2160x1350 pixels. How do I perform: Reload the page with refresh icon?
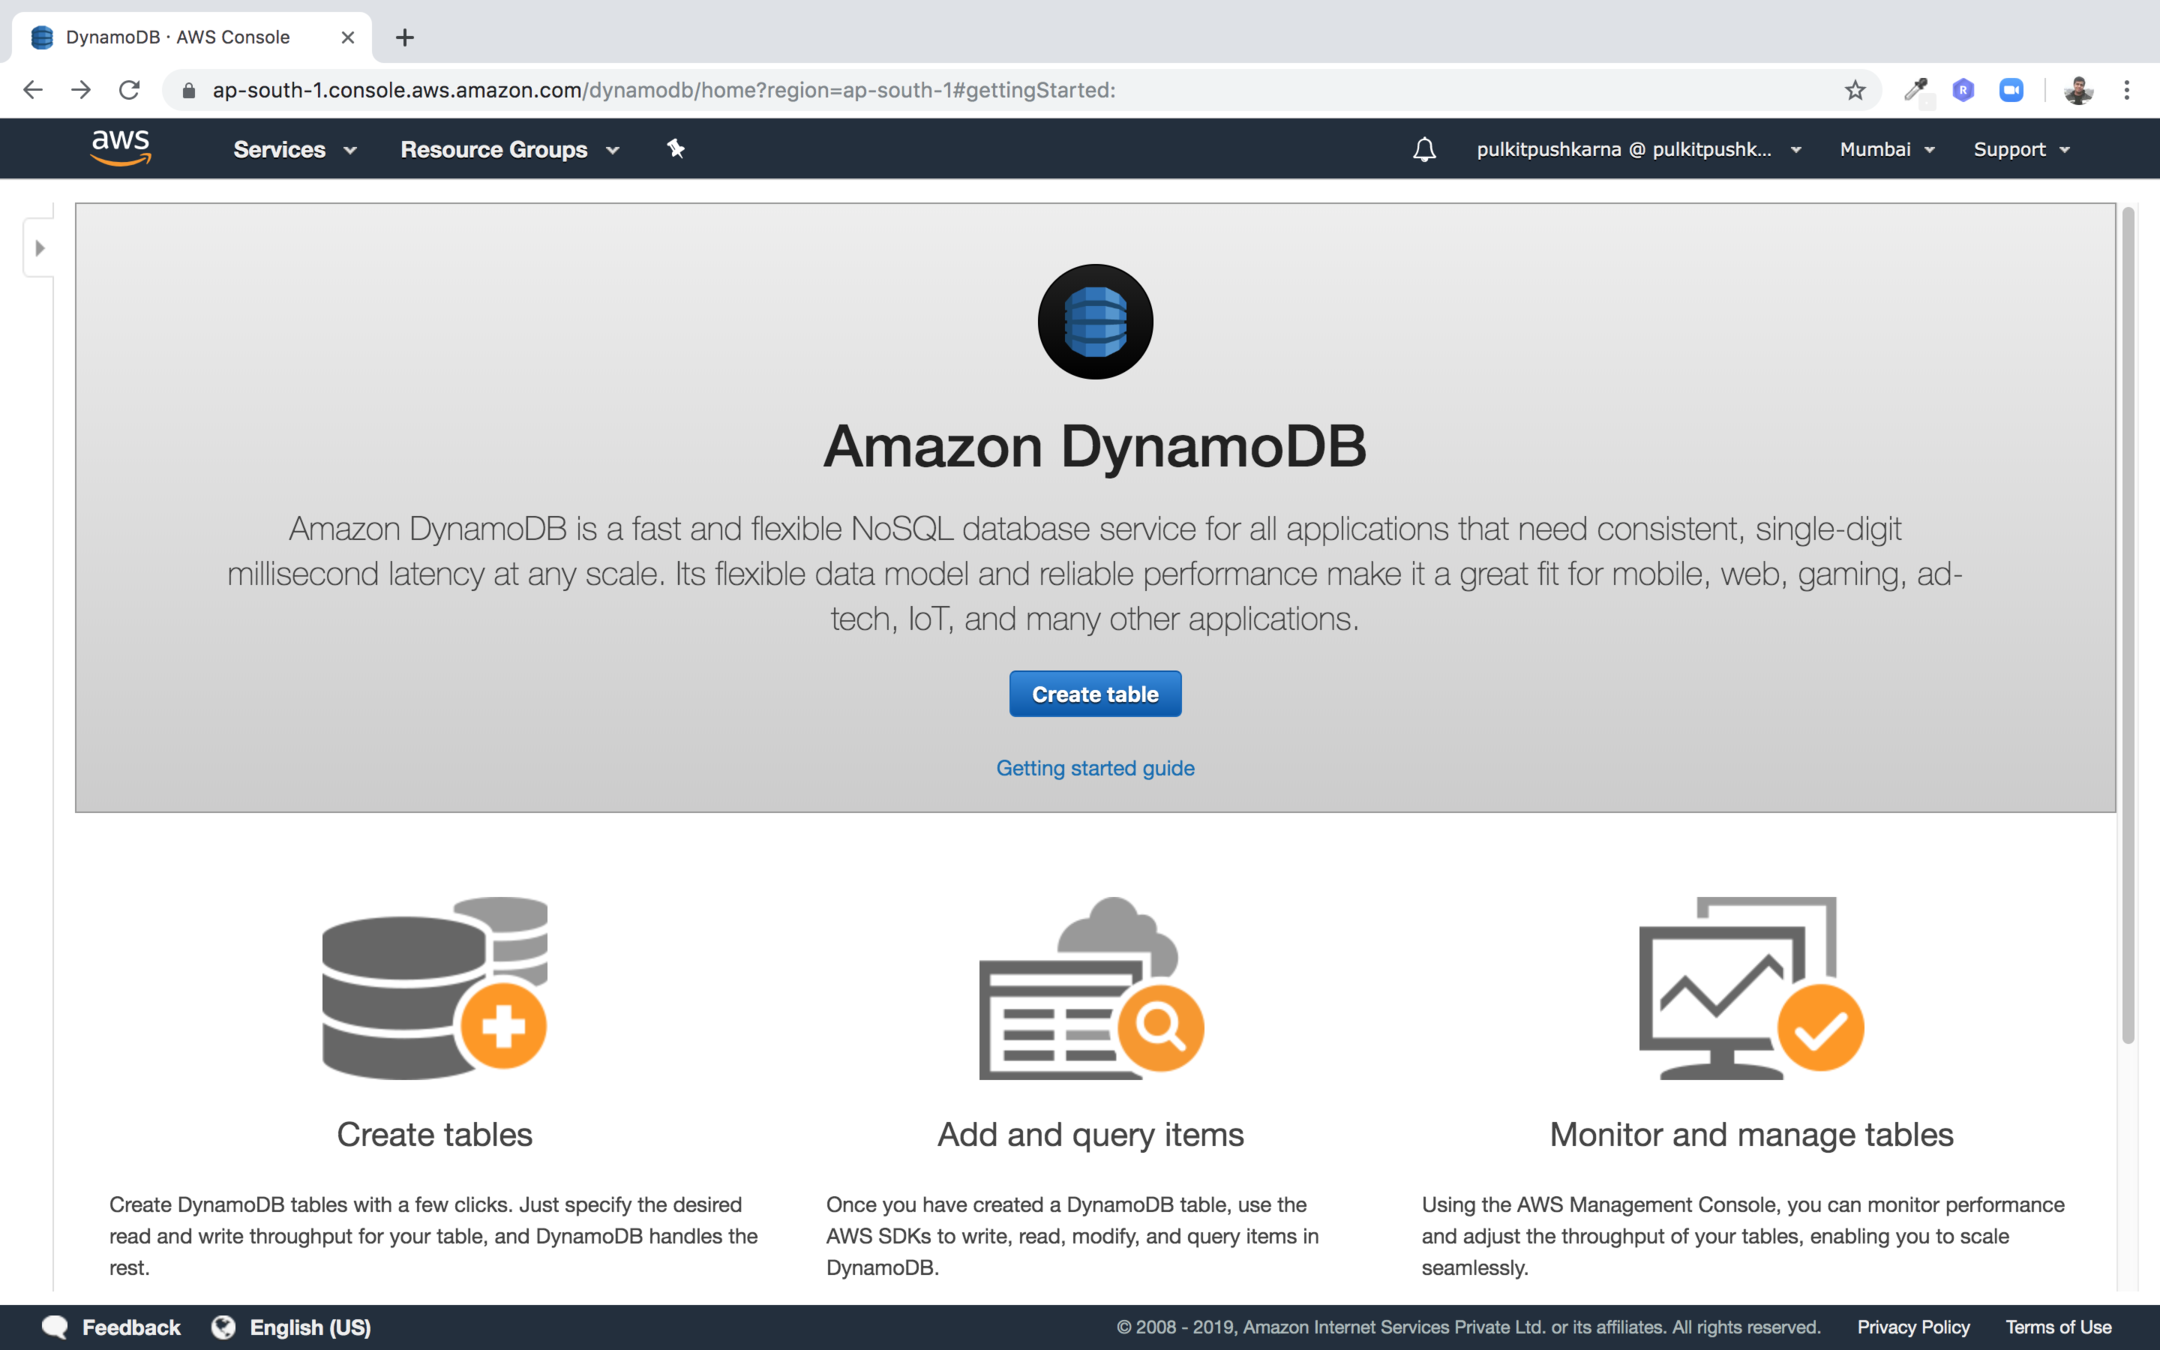point(129,90)
